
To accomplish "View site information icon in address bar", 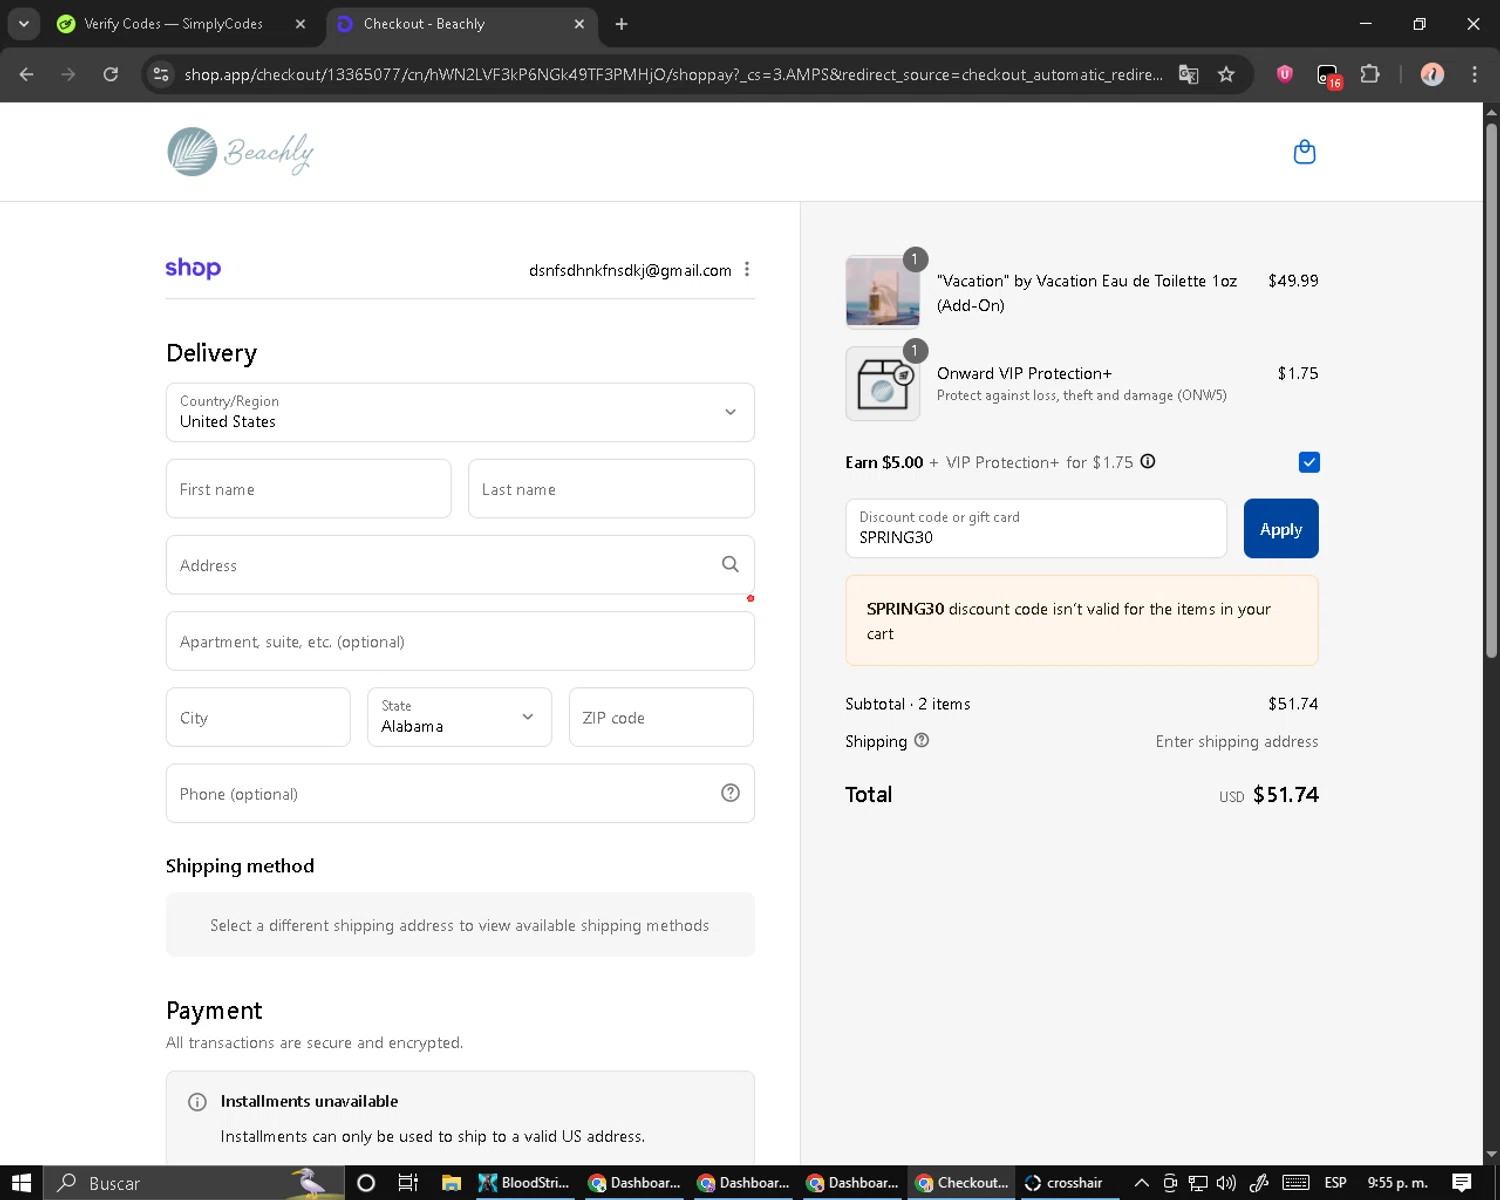I will tap(161, 74).
